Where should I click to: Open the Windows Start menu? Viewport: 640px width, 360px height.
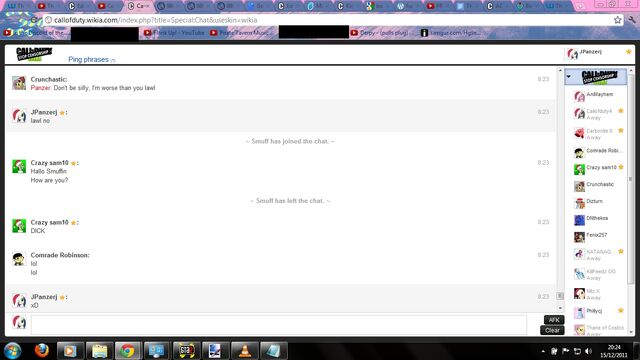[13, 351]
